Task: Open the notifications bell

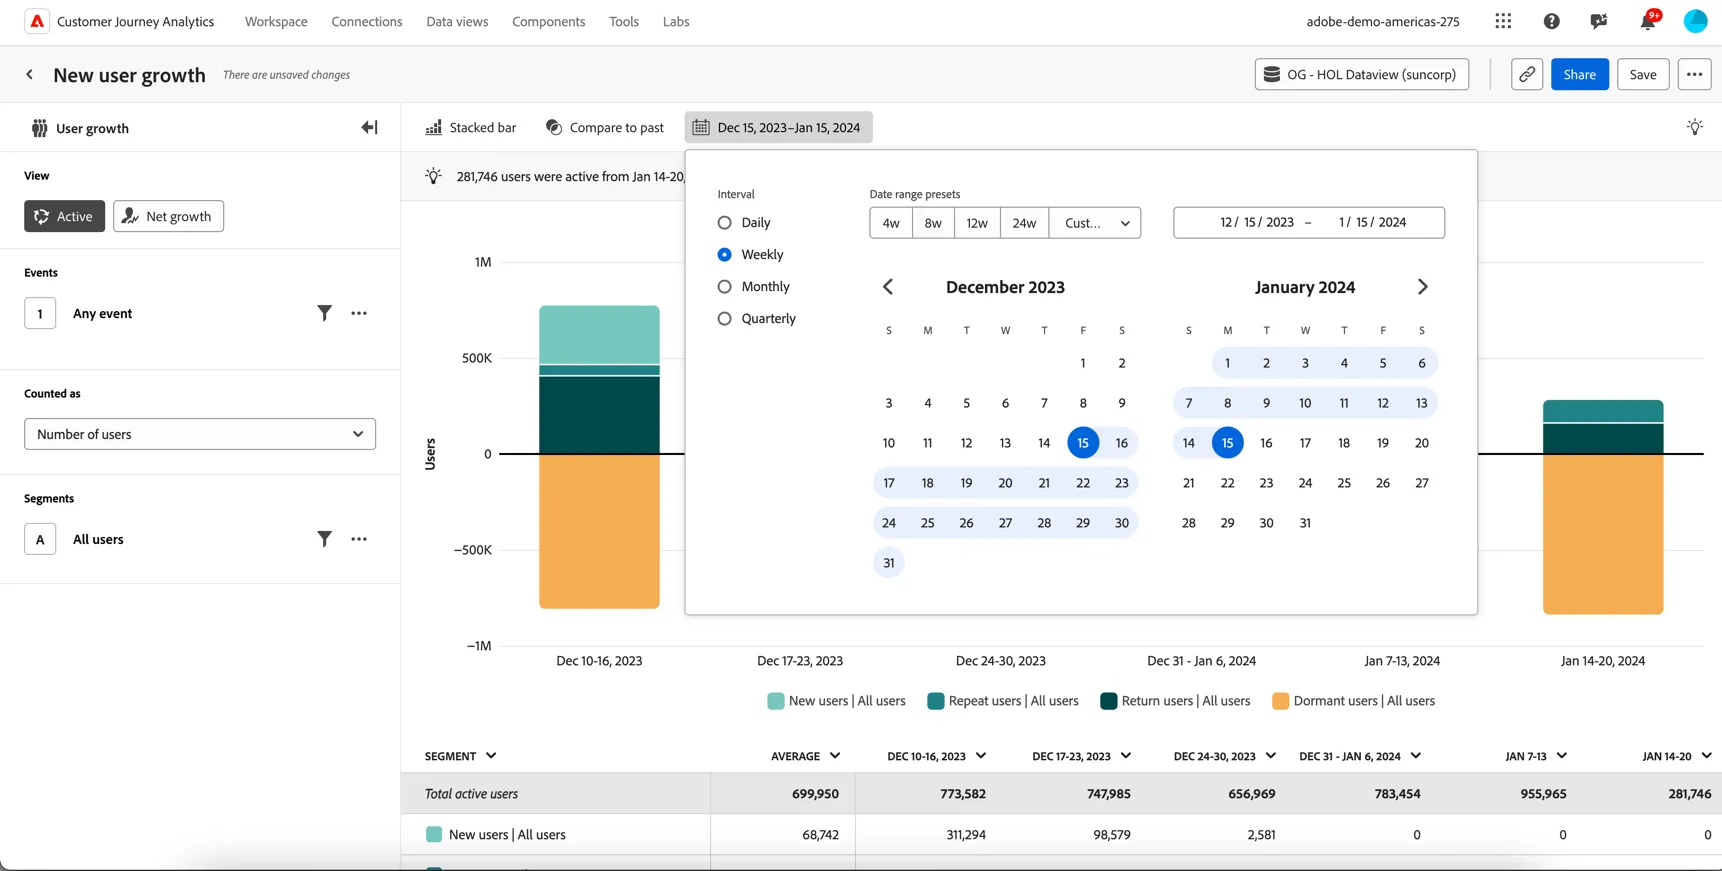Action: [1647, 21]
